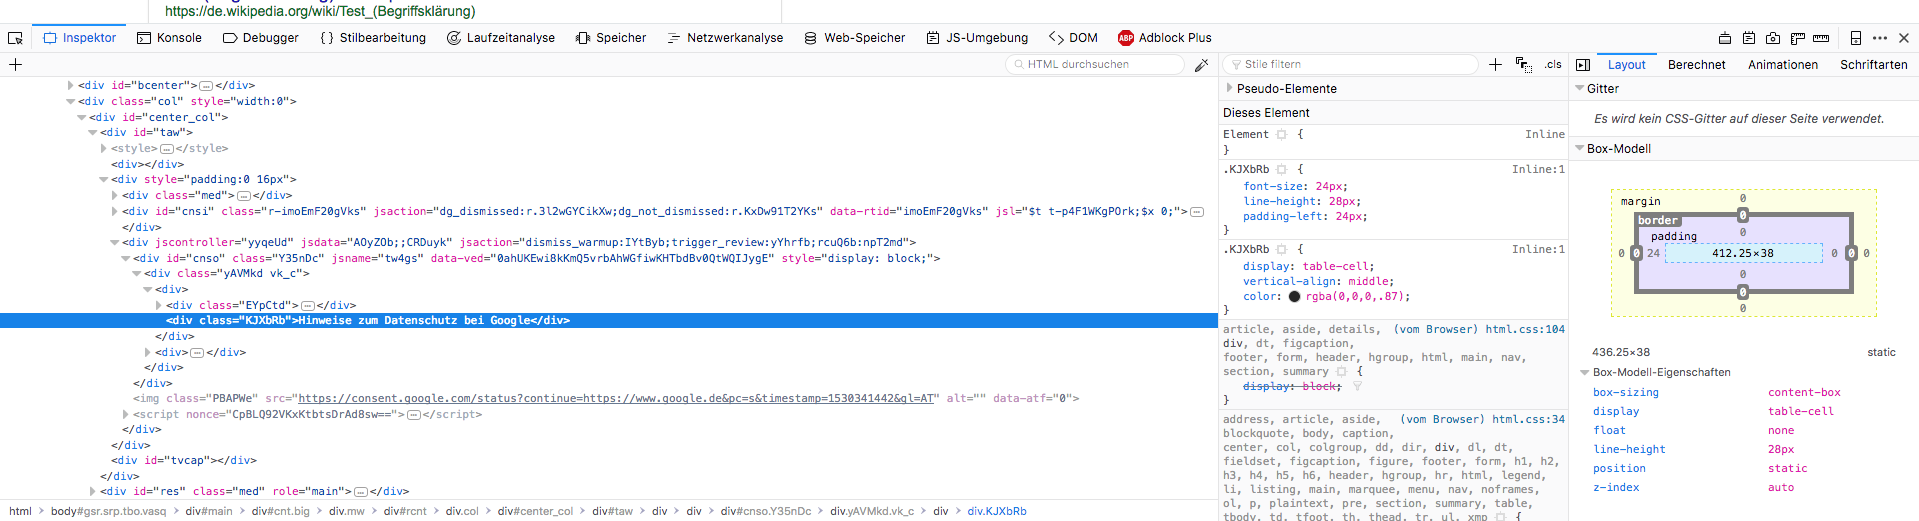
Task: Add a new style rule
Action: pyautogui.click(x=1495, y=65)
